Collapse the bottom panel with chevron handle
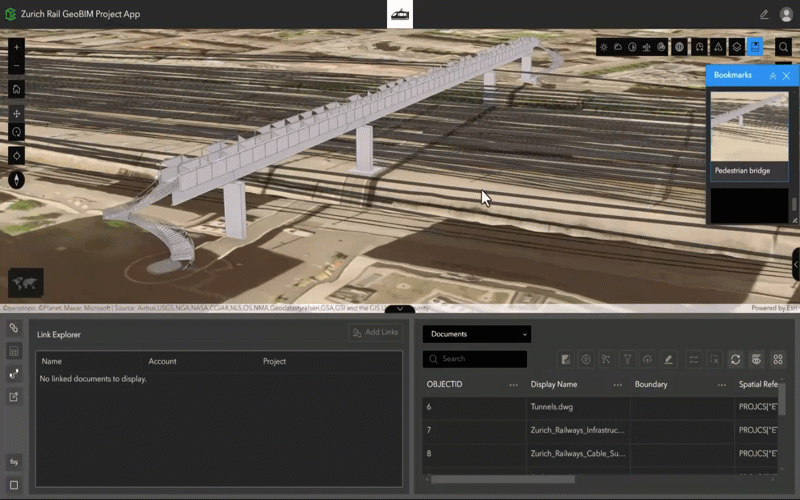Image resolution: width=800 pixels, height=500 pixels. pyautogui.click(x=400, y=309)
